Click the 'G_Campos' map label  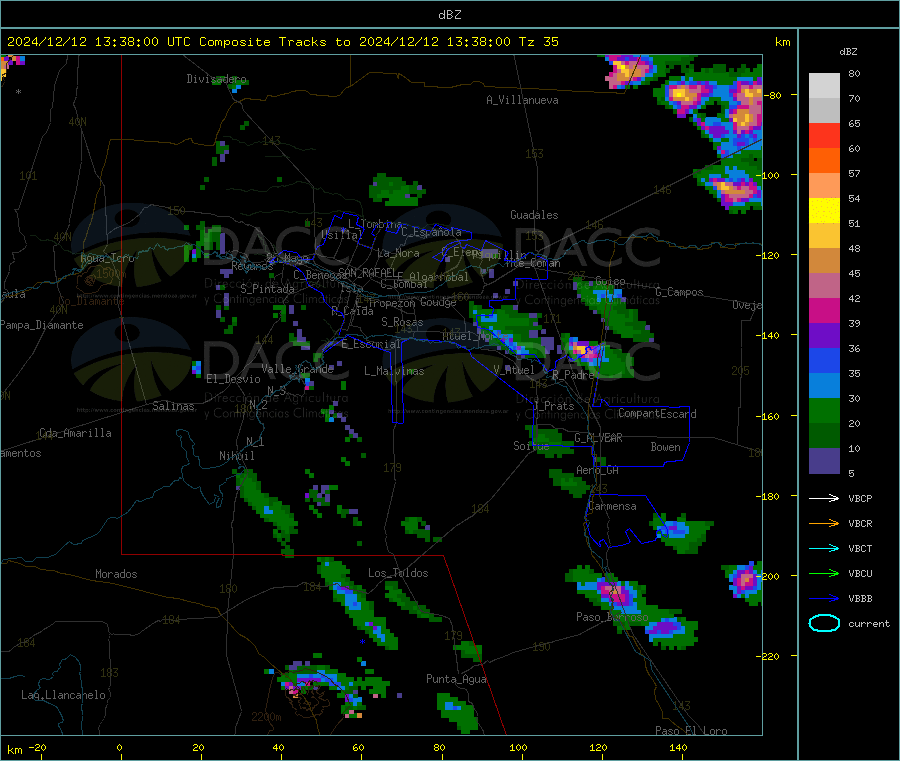coord(679,292)
